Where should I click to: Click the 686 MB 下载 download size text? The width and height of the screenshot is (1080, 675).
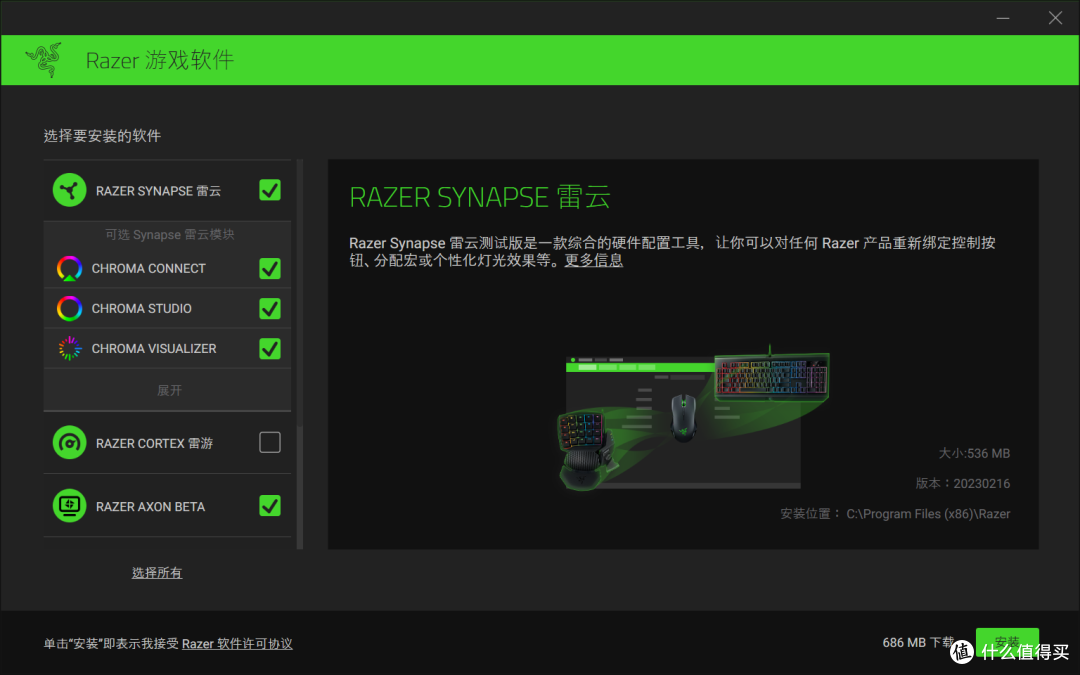point(919,643)
